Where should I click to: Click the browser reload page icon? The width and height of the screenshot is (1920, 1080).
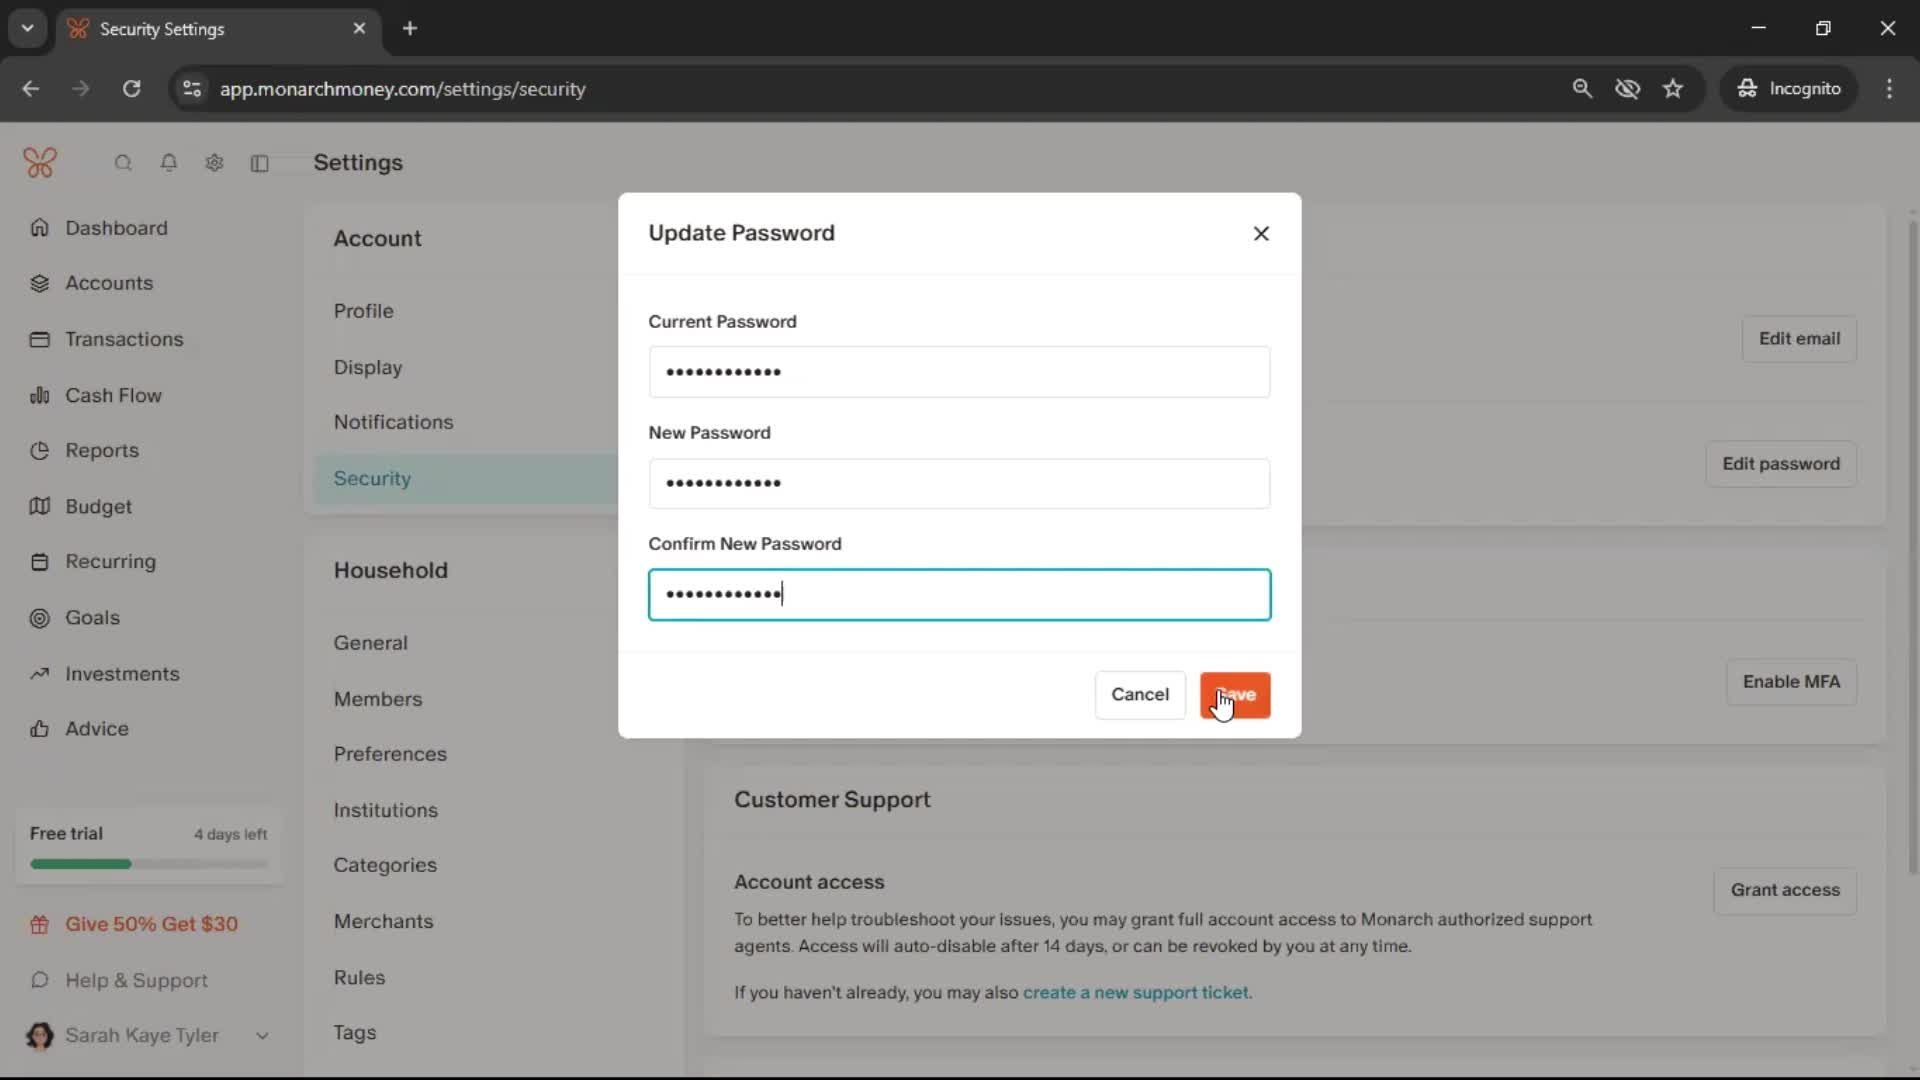coord(131,89)
